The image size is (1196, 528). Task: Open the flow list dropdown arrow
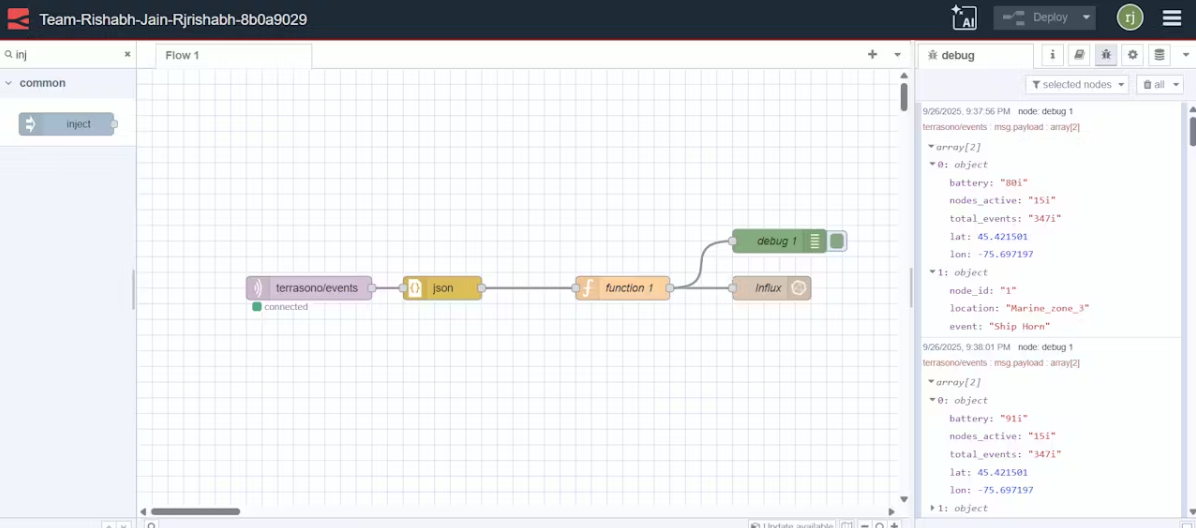click(898, 55)
